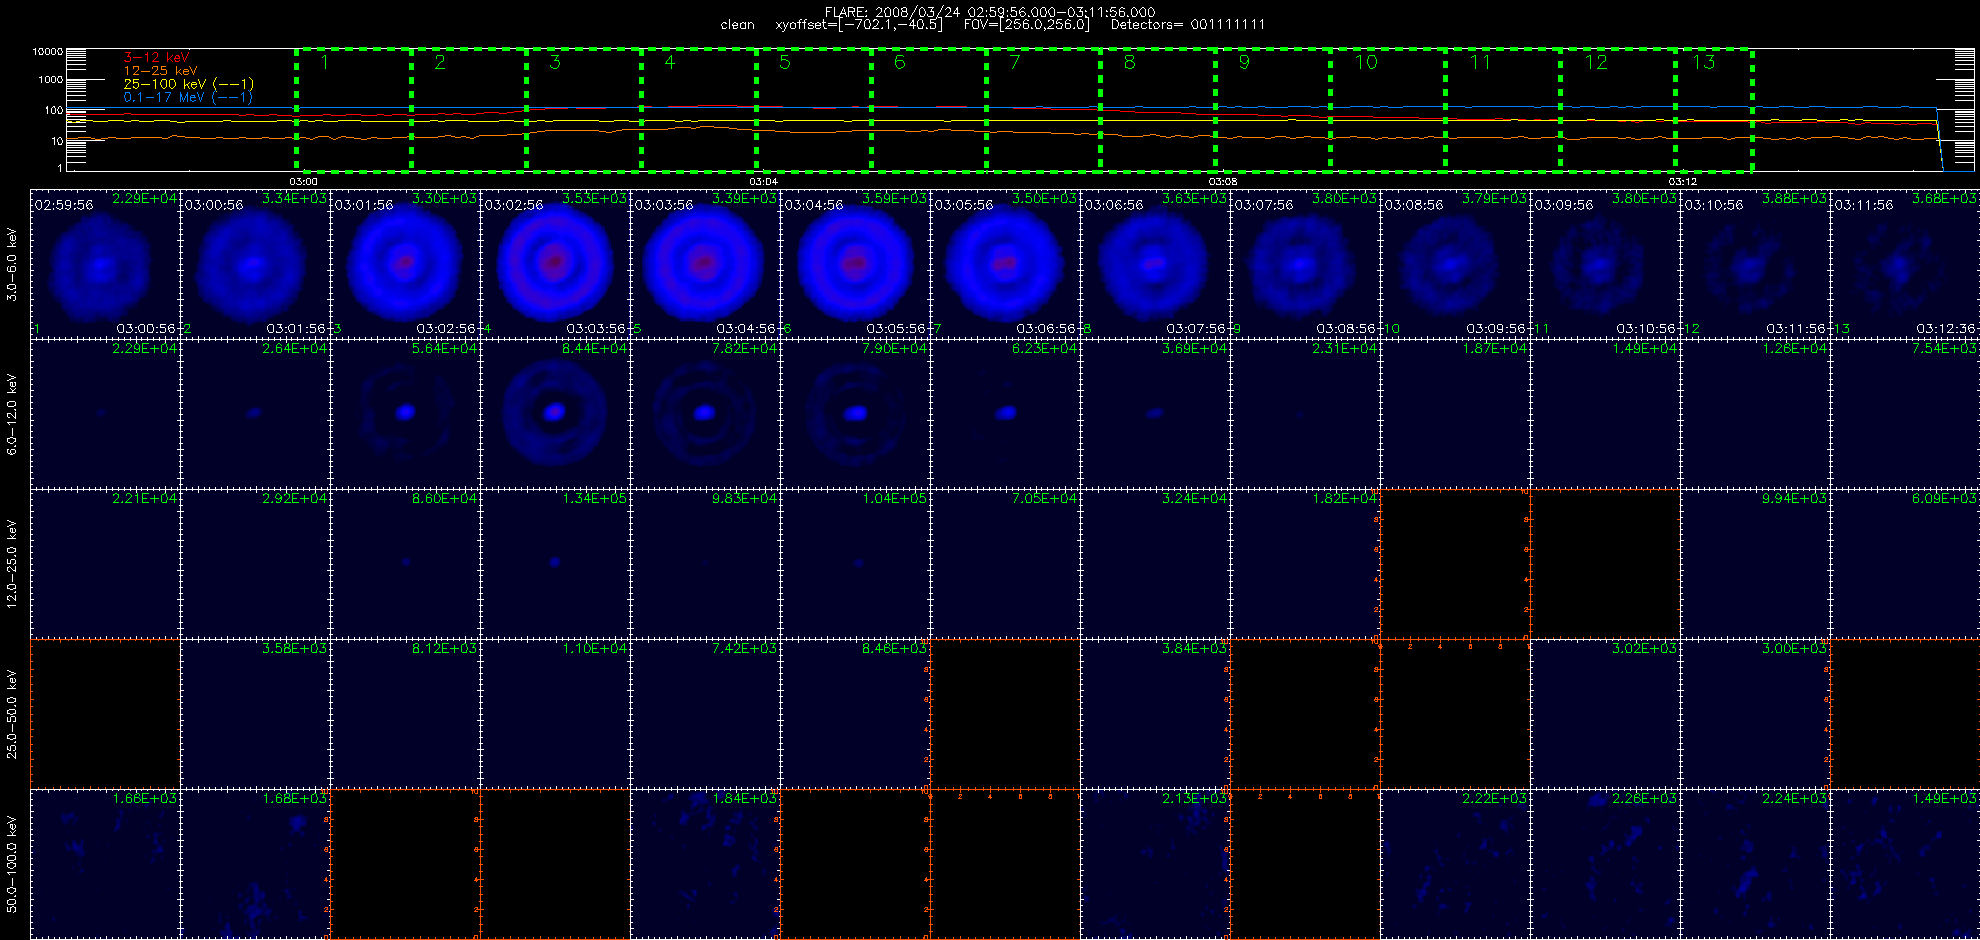The height and width of the screenshot is (940, 1980).
Task: Select the 12.0-25.0 keV image with peak 1.34E+05
Action: click(555, 564)
